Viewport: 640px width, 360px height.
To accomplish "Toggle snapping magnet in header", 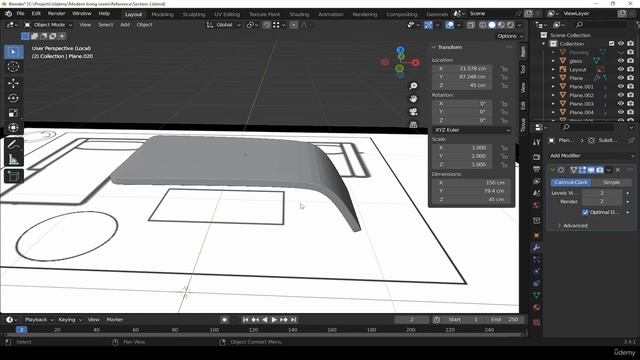I will [267, 25].
